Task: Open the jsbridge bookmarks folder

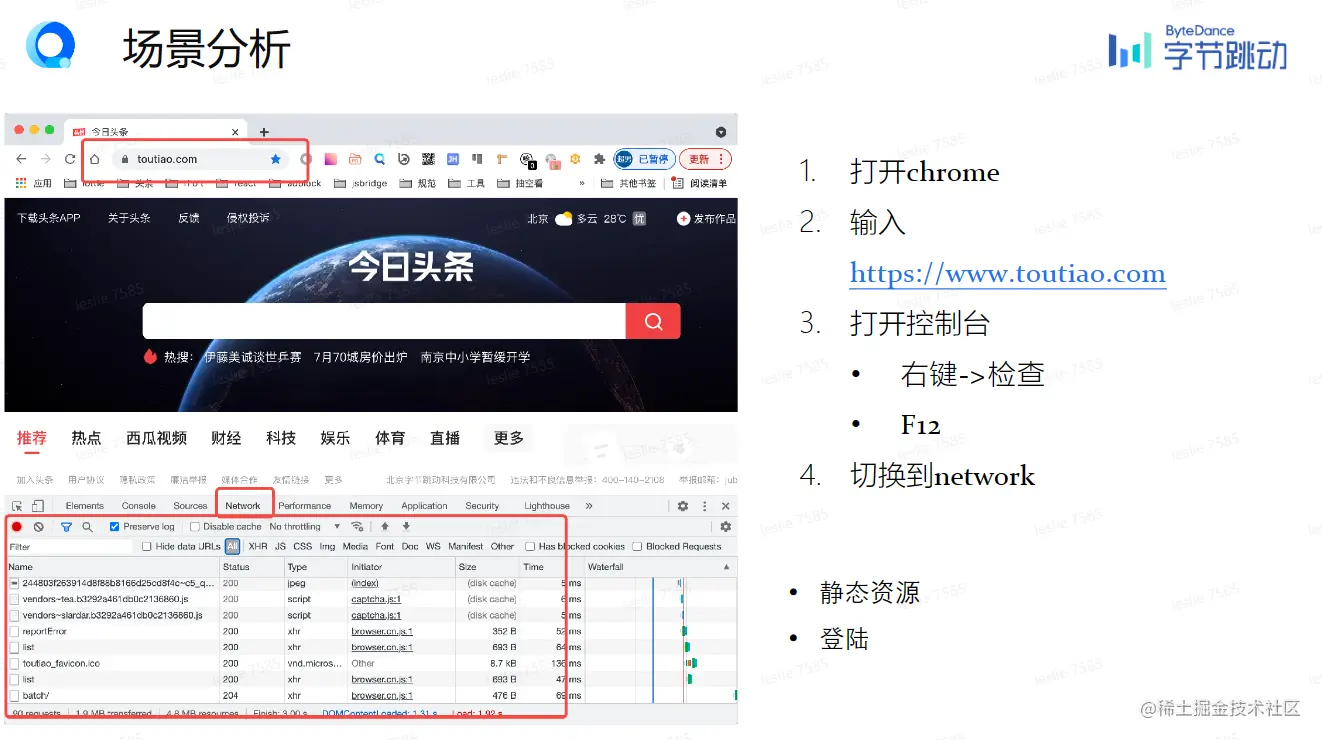Action: (x=362, y=183)
